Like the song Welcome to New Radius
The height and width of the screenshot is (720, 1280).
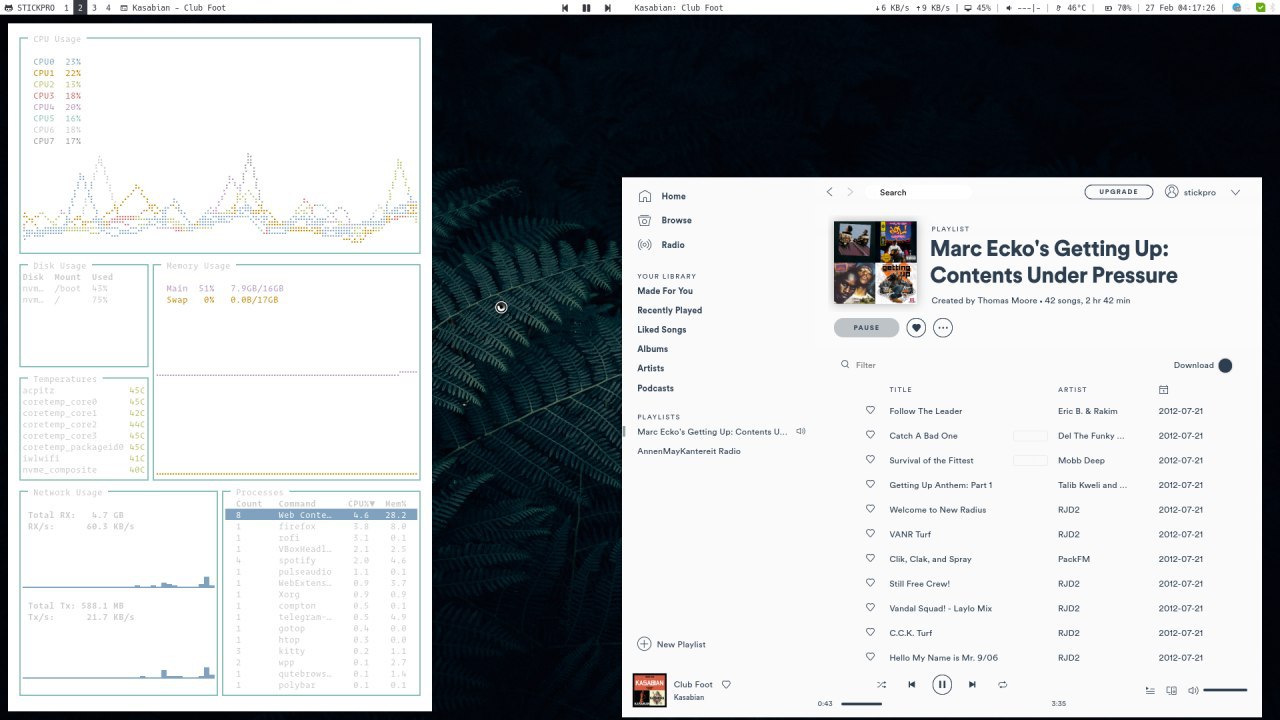(x=870, y=509)
